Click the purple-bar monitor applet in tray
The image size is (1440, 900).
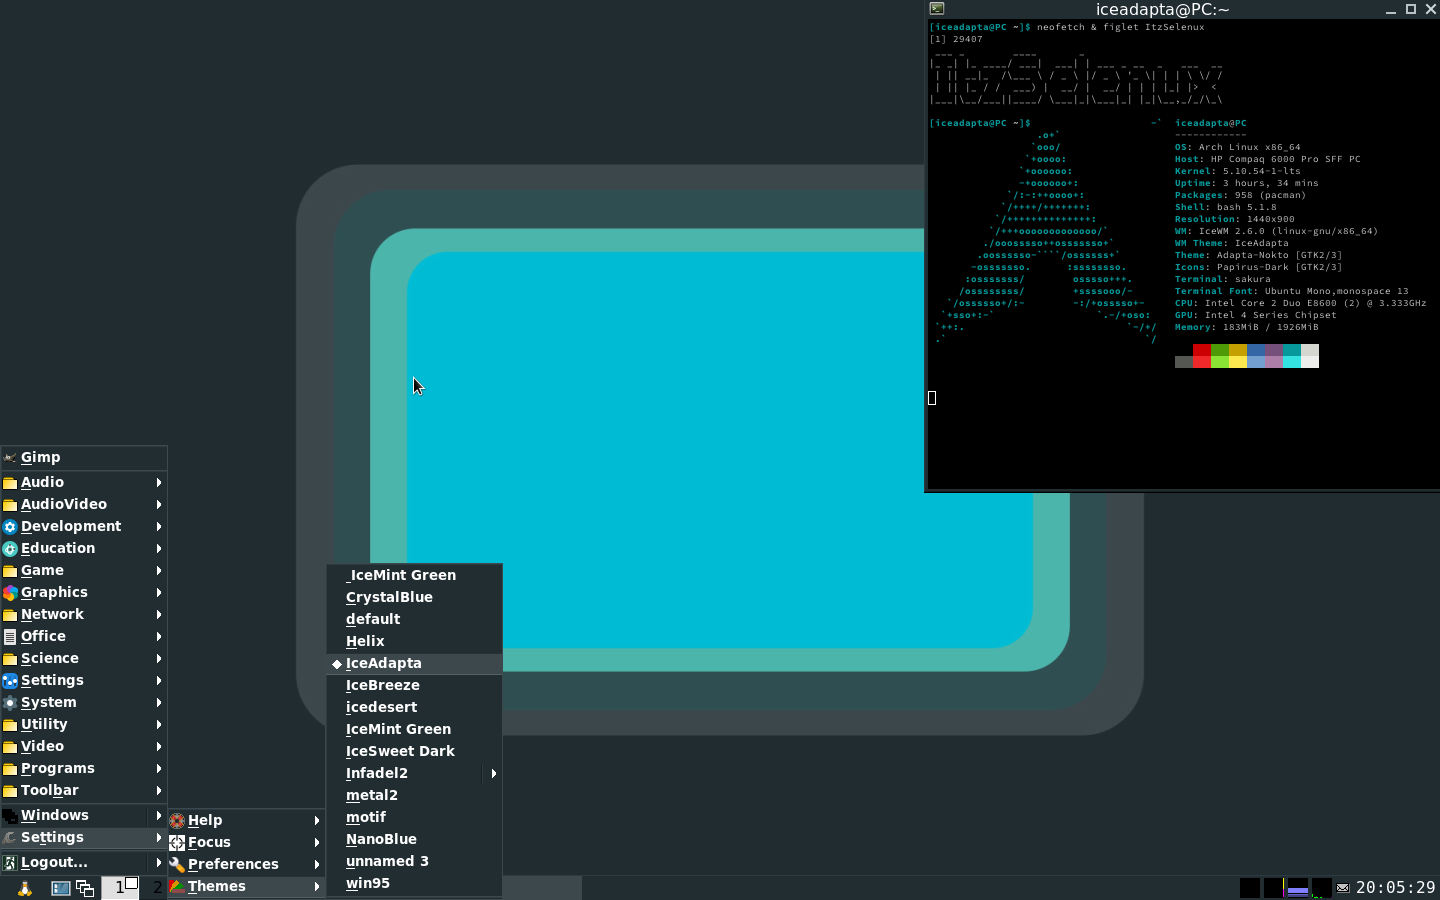click(1298, 888)
